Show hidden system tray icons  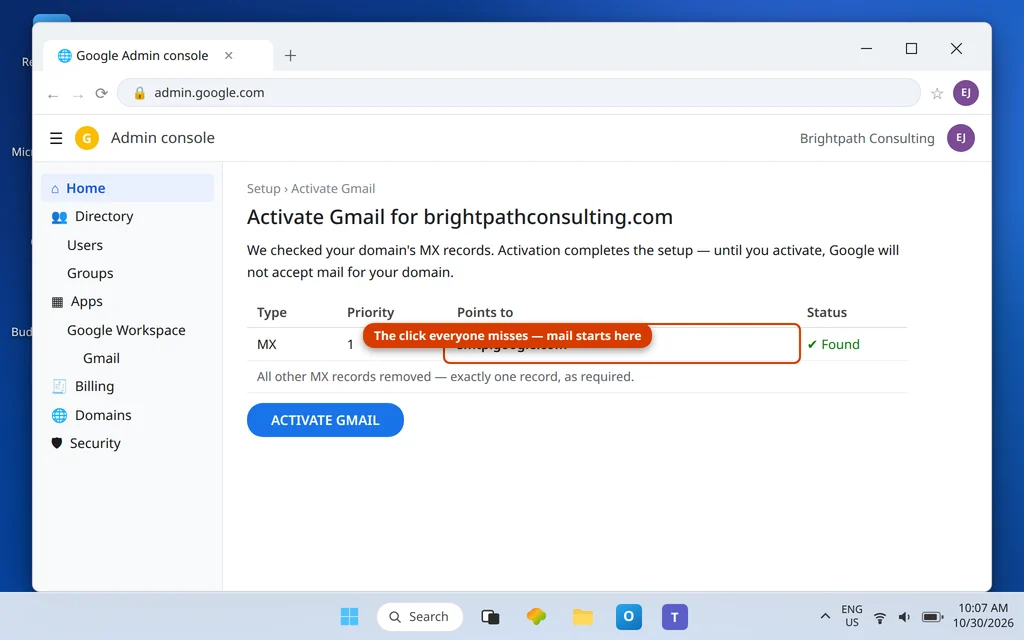[825, 616]
